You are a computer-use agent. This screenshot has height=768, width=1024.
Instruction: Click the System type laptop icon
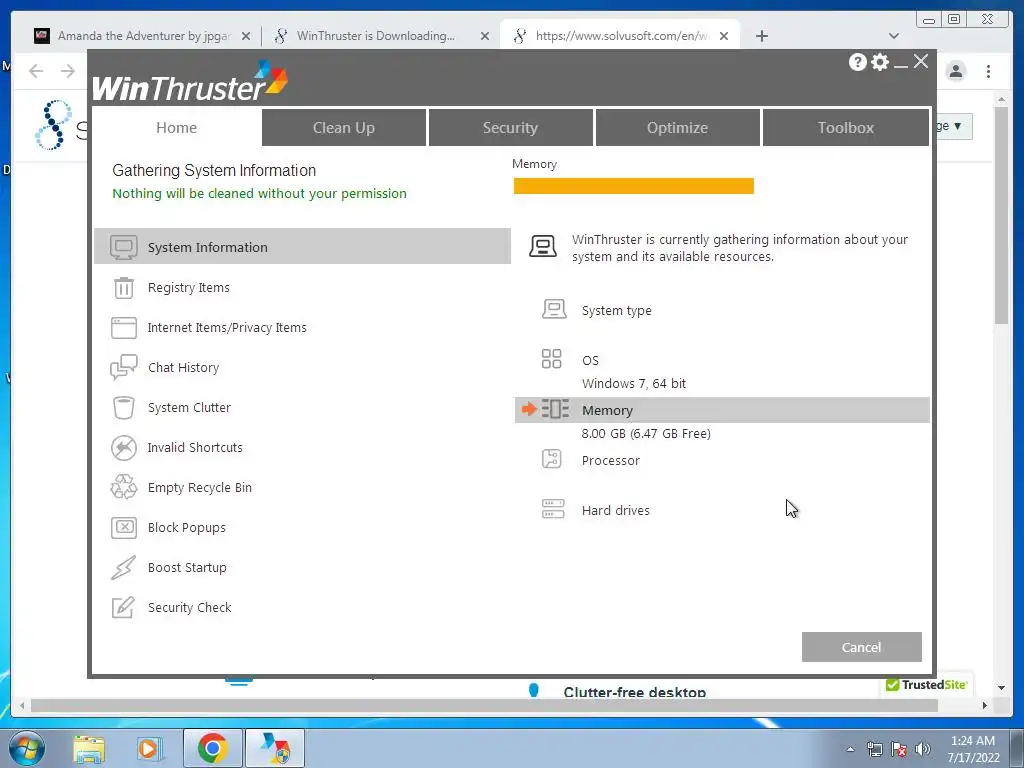(x=554, y=309)
